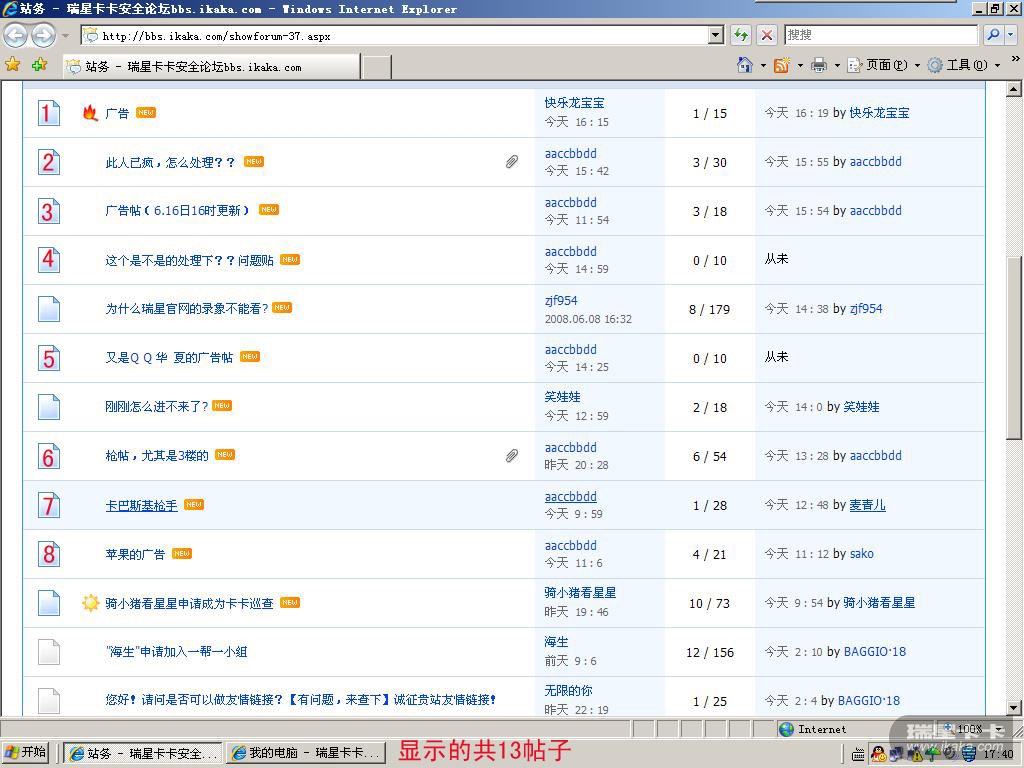Viewport: 1024px width, 768px height.
Task: Open thread 此人已疯,怎么处理??
Action: click(170, 162)
